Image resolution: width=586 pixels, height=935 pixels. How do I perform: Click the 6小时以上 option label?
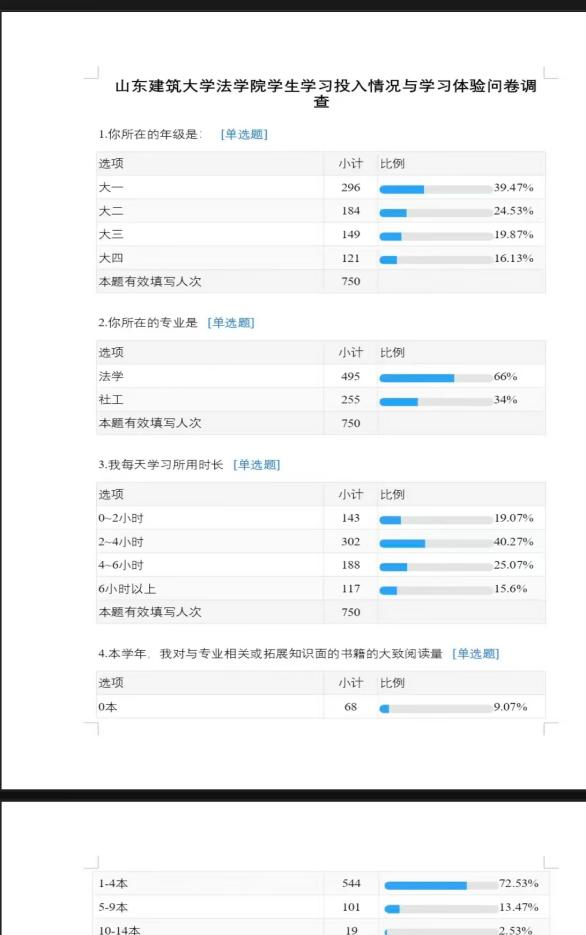(x=127, y=589)
